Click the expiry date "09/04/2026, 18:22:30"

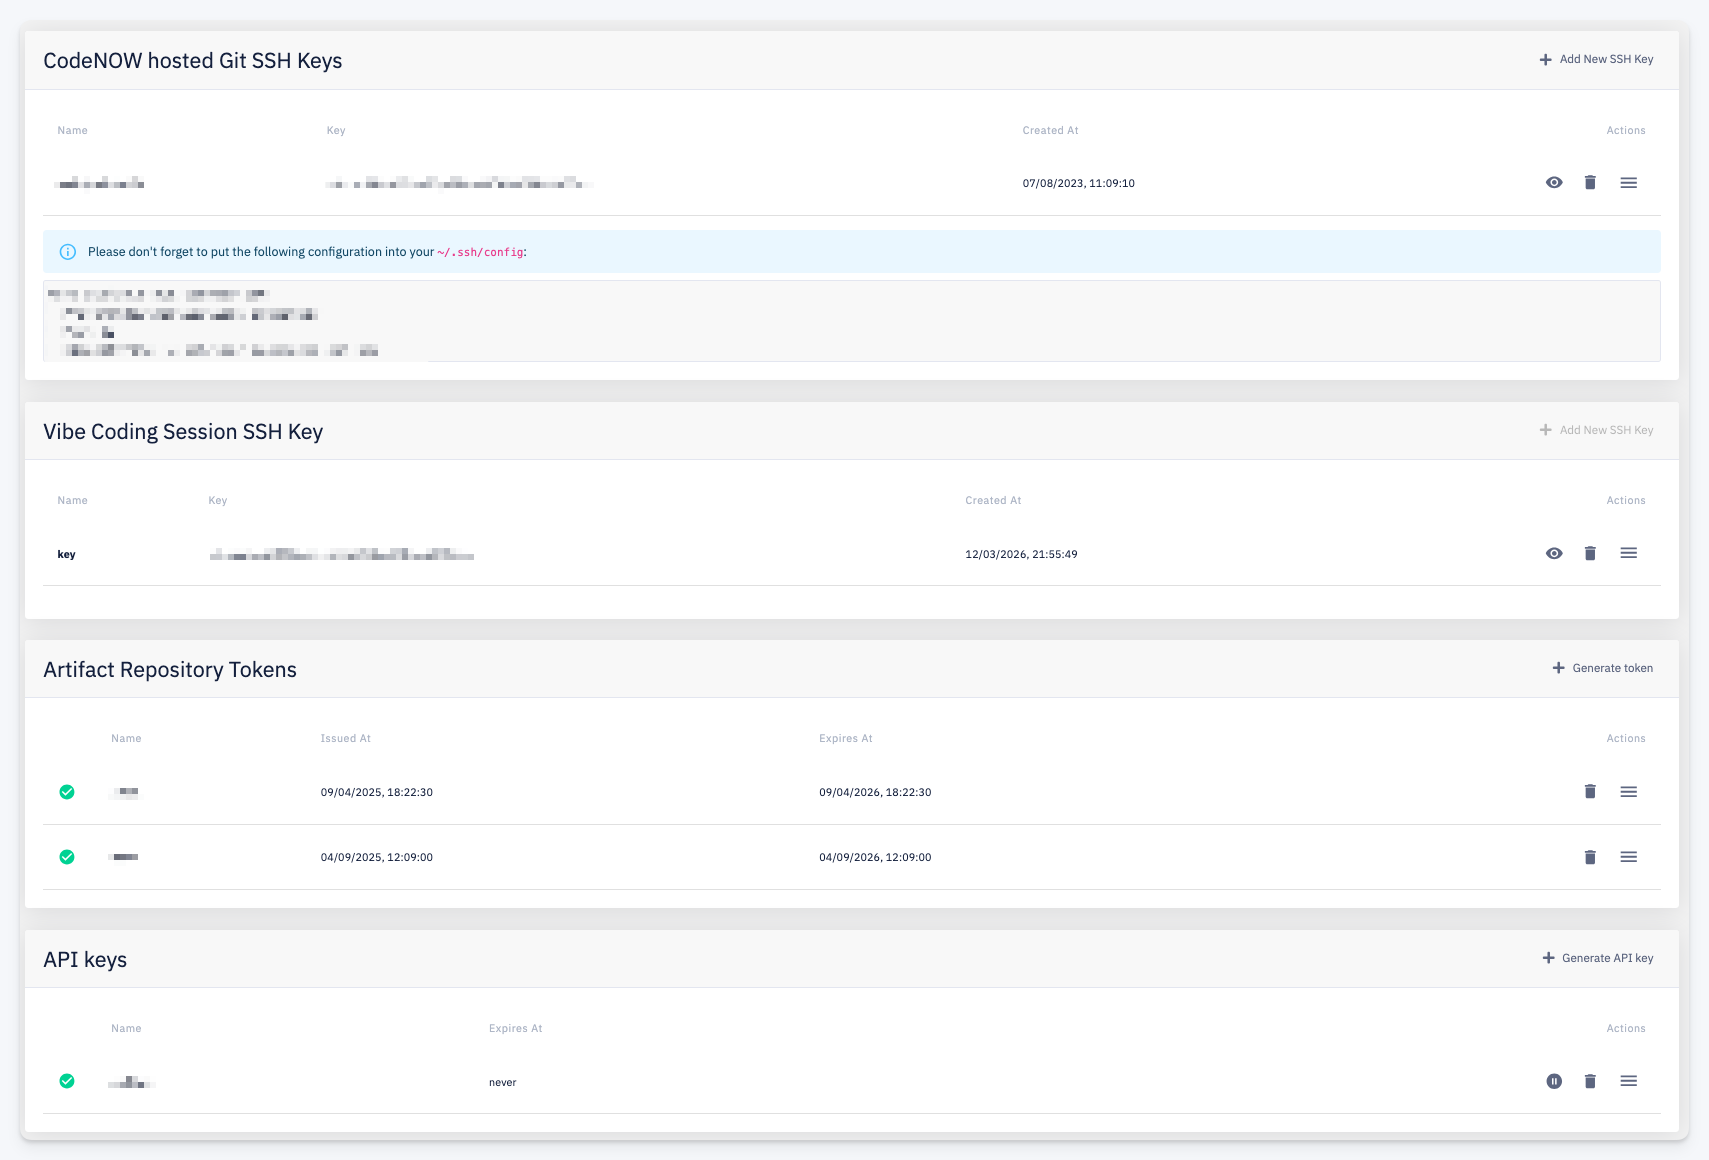click(x=875, y=792)
